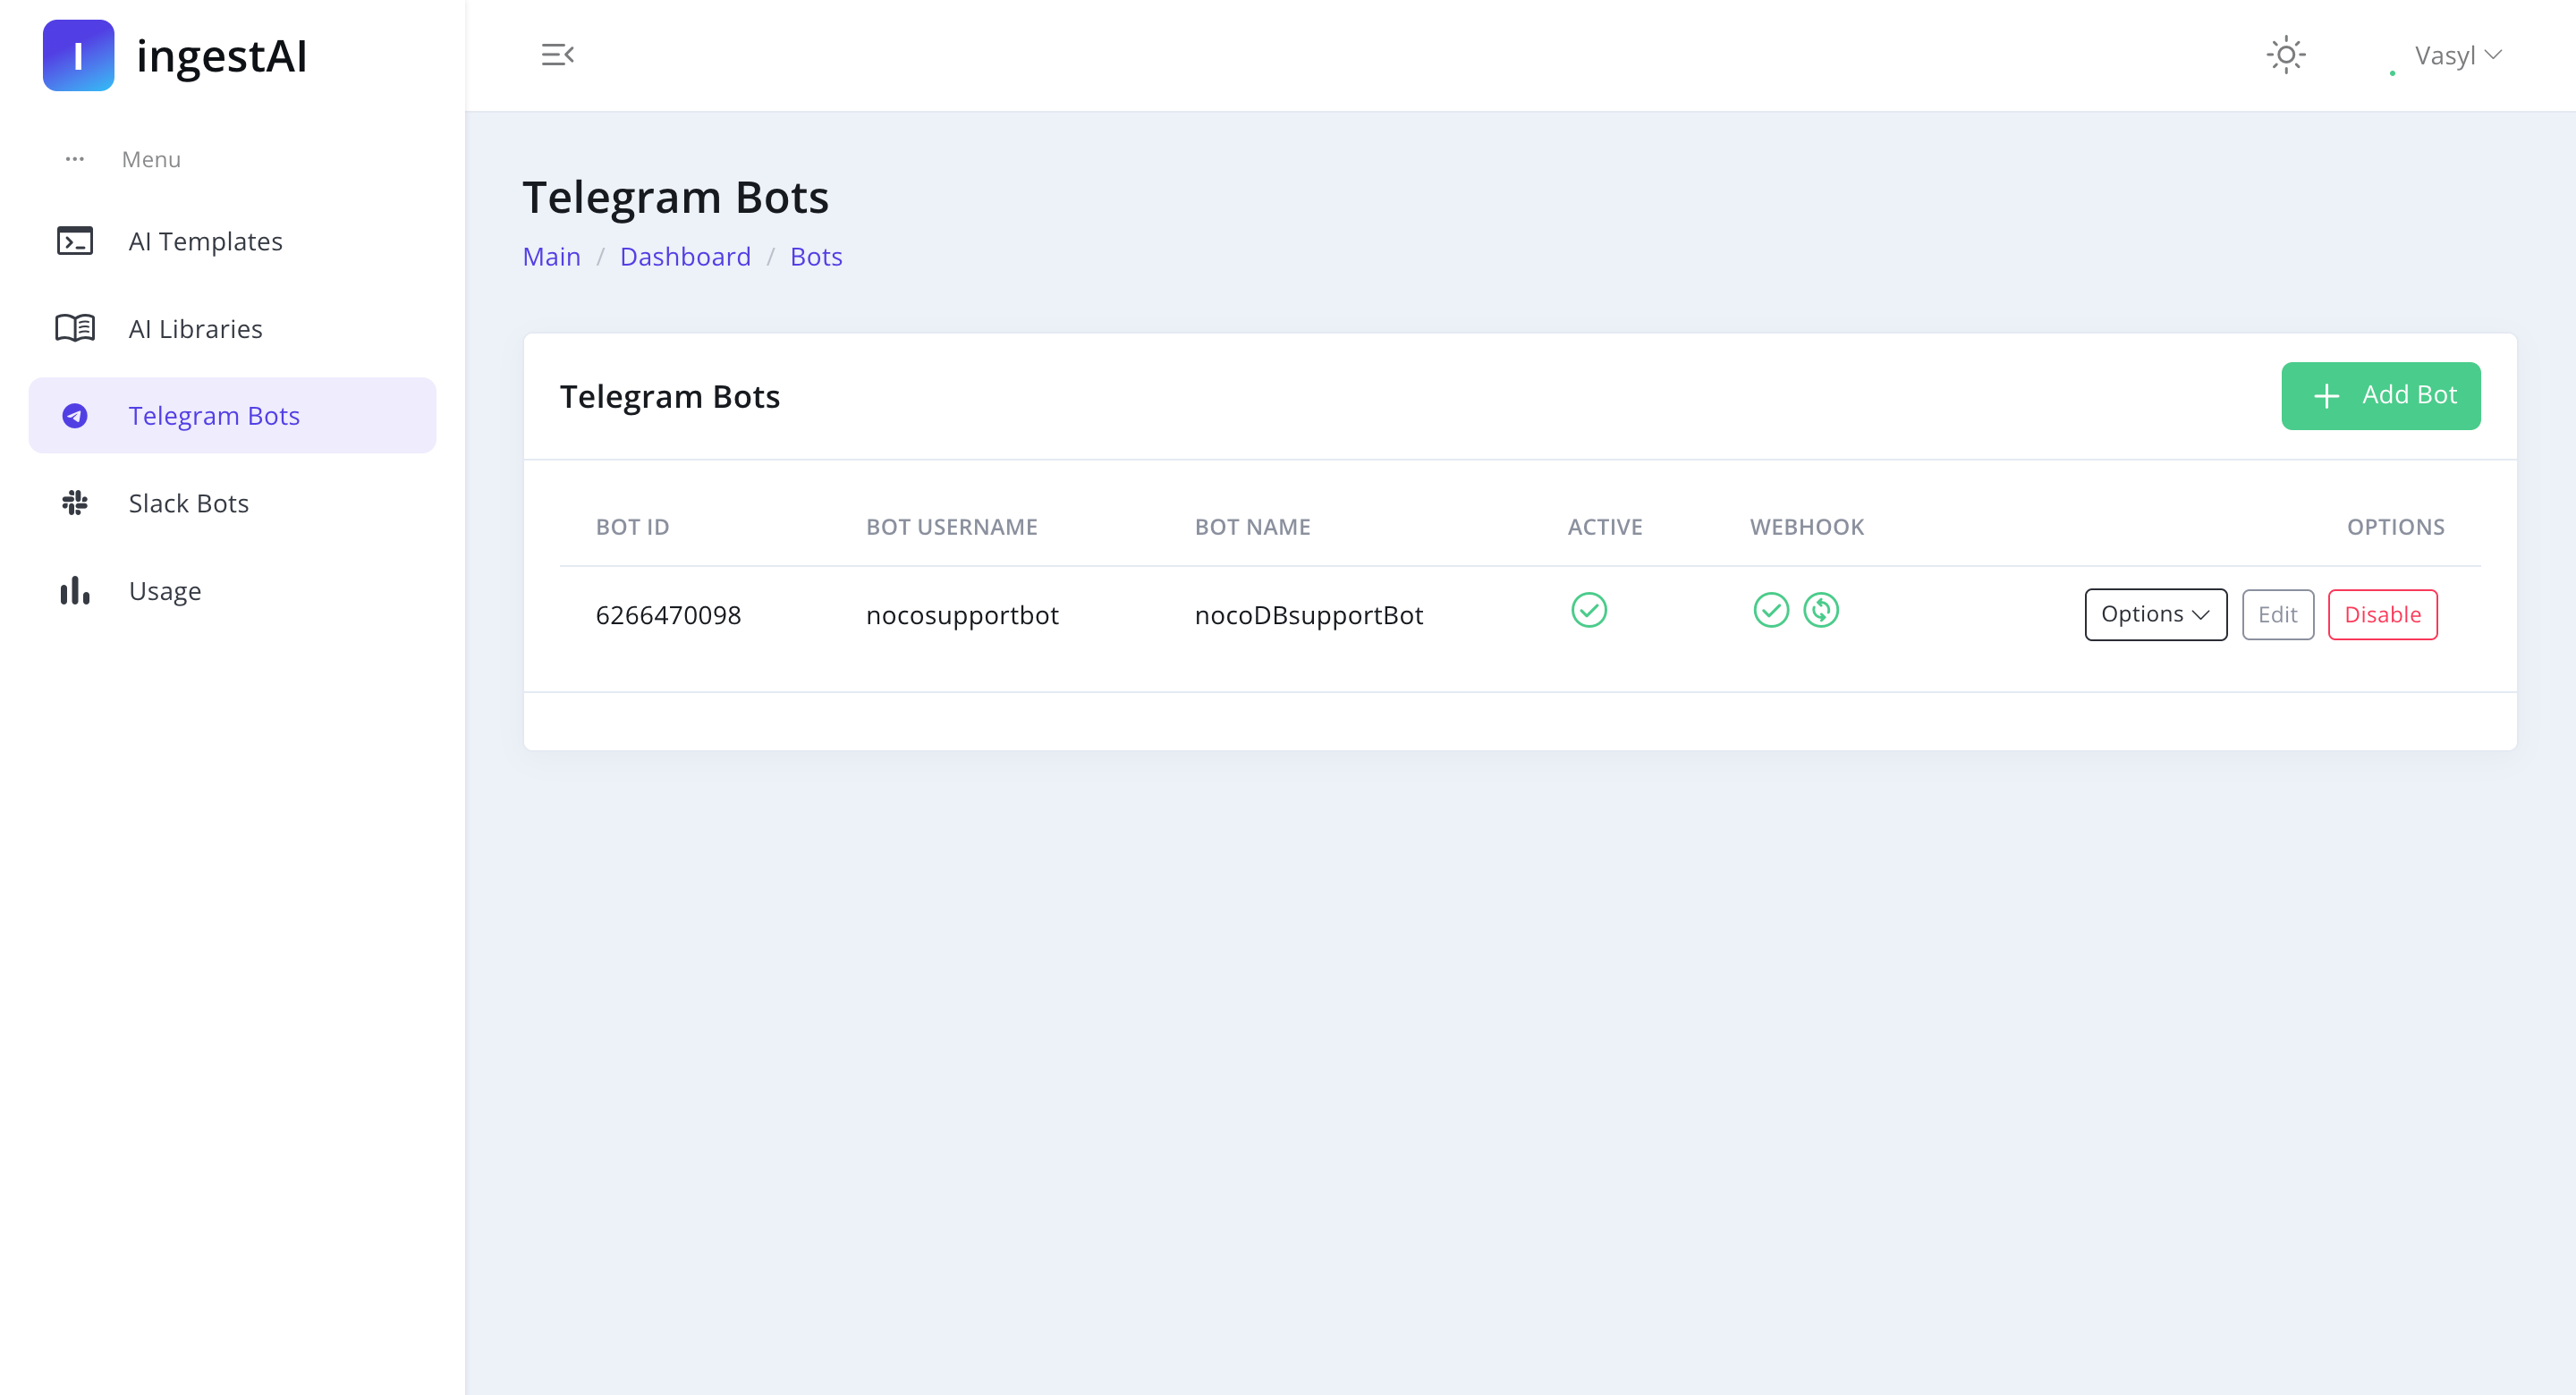Viewport: 2576px width, 1395px height.
Task: Select Telegram Bots in sidebar
Action: pos(232,415)
